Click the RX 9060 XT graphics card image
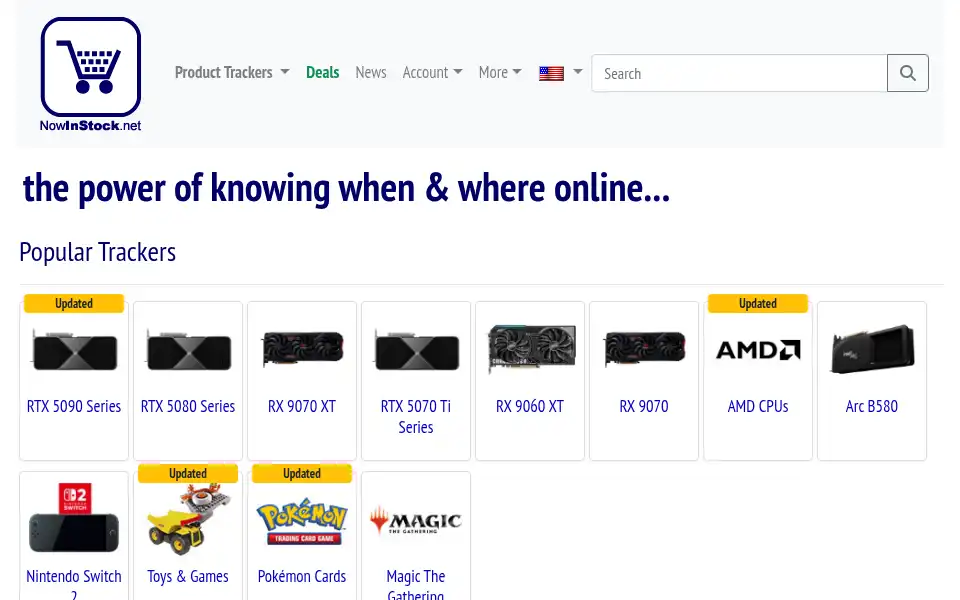This screenshot has width=960, height=600. pos(531,348)
